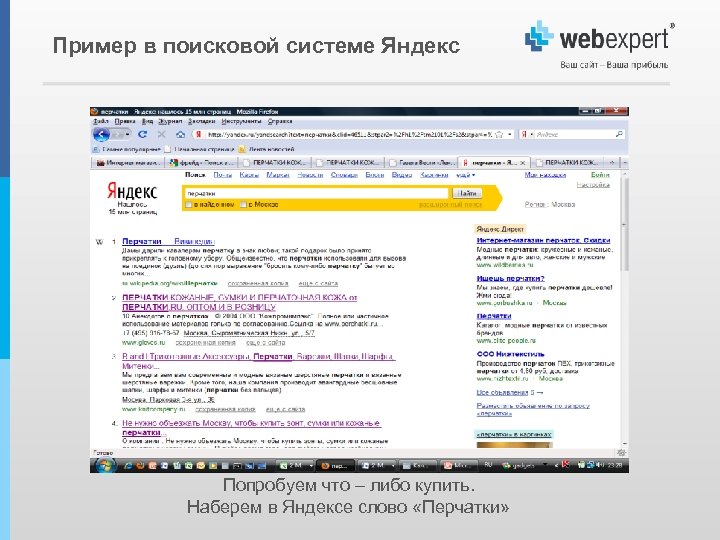
Task: Close the active 'перчатки - Я...' tab
Action: [522, 163]
